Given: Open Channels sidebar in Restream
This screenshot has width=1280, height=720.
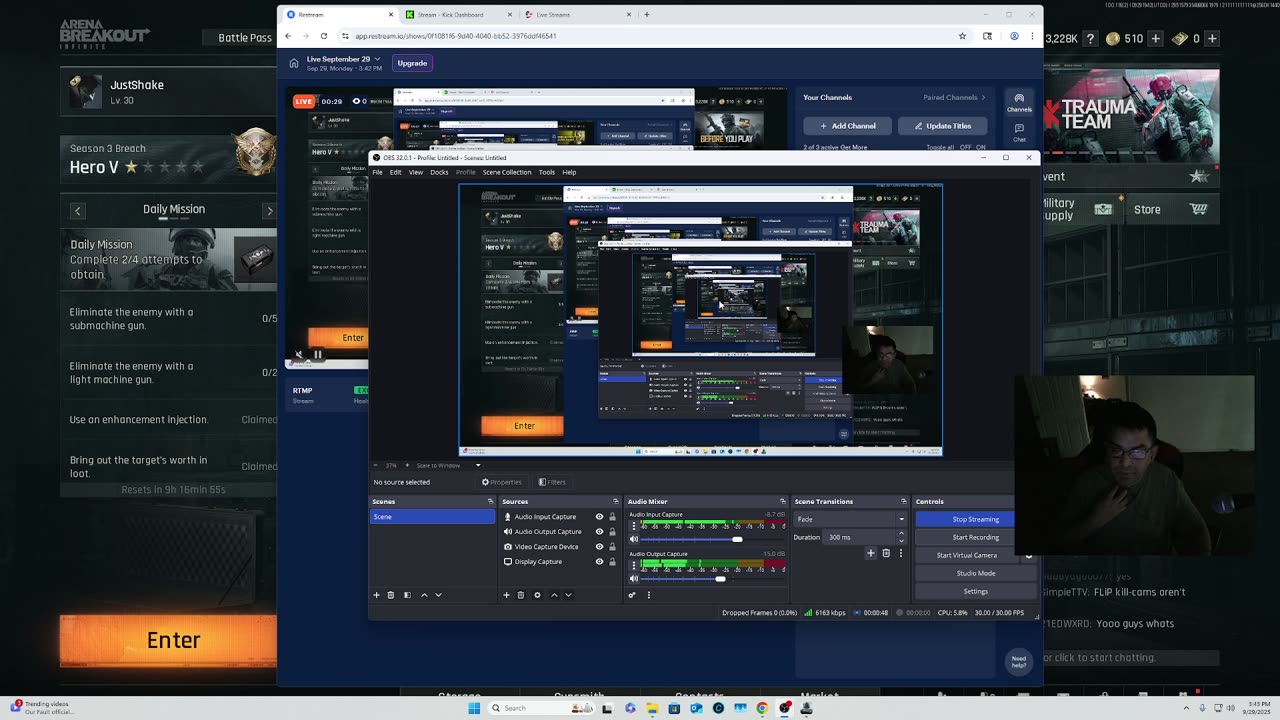Looking at the screenshot, I should click(1019, 103).
